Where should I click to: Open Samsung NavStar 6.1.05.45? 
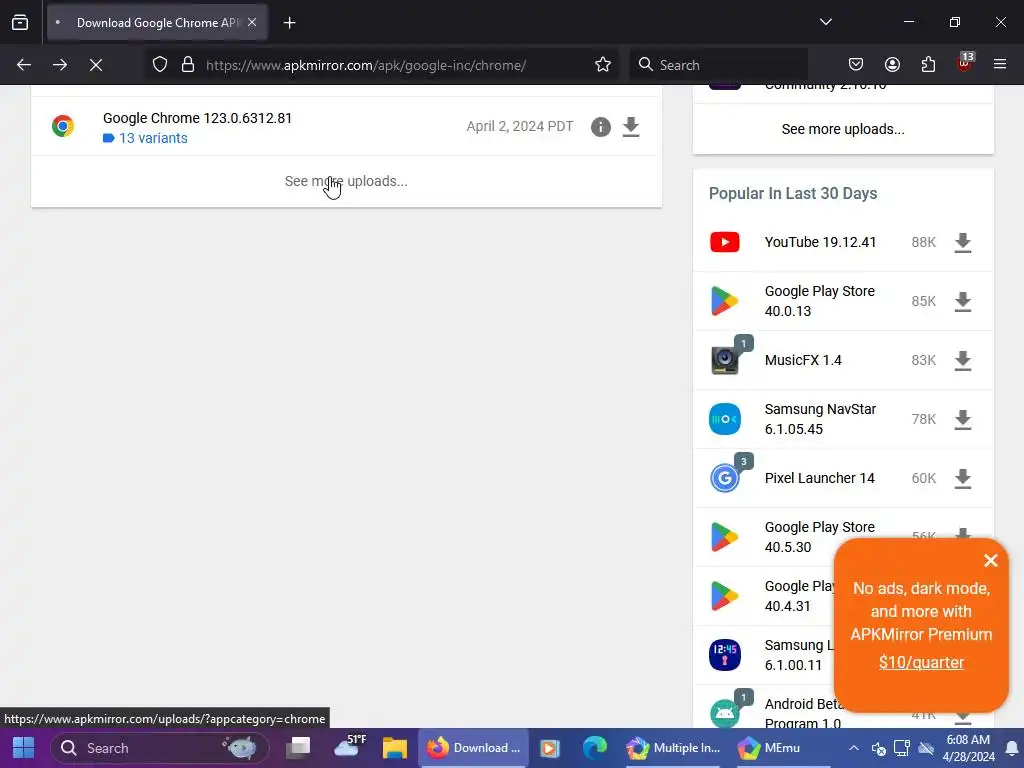point(820,419)
